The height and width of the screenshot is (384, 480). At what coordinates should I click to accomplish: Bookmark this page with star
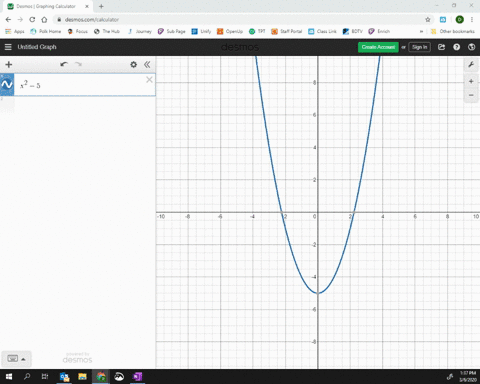(x=428, y=20)
